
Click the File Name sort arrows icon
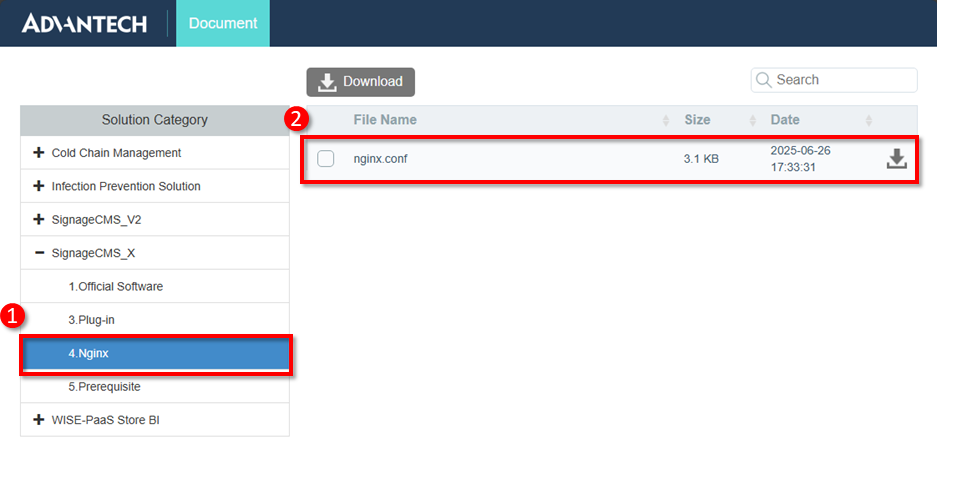pos(666,121)
